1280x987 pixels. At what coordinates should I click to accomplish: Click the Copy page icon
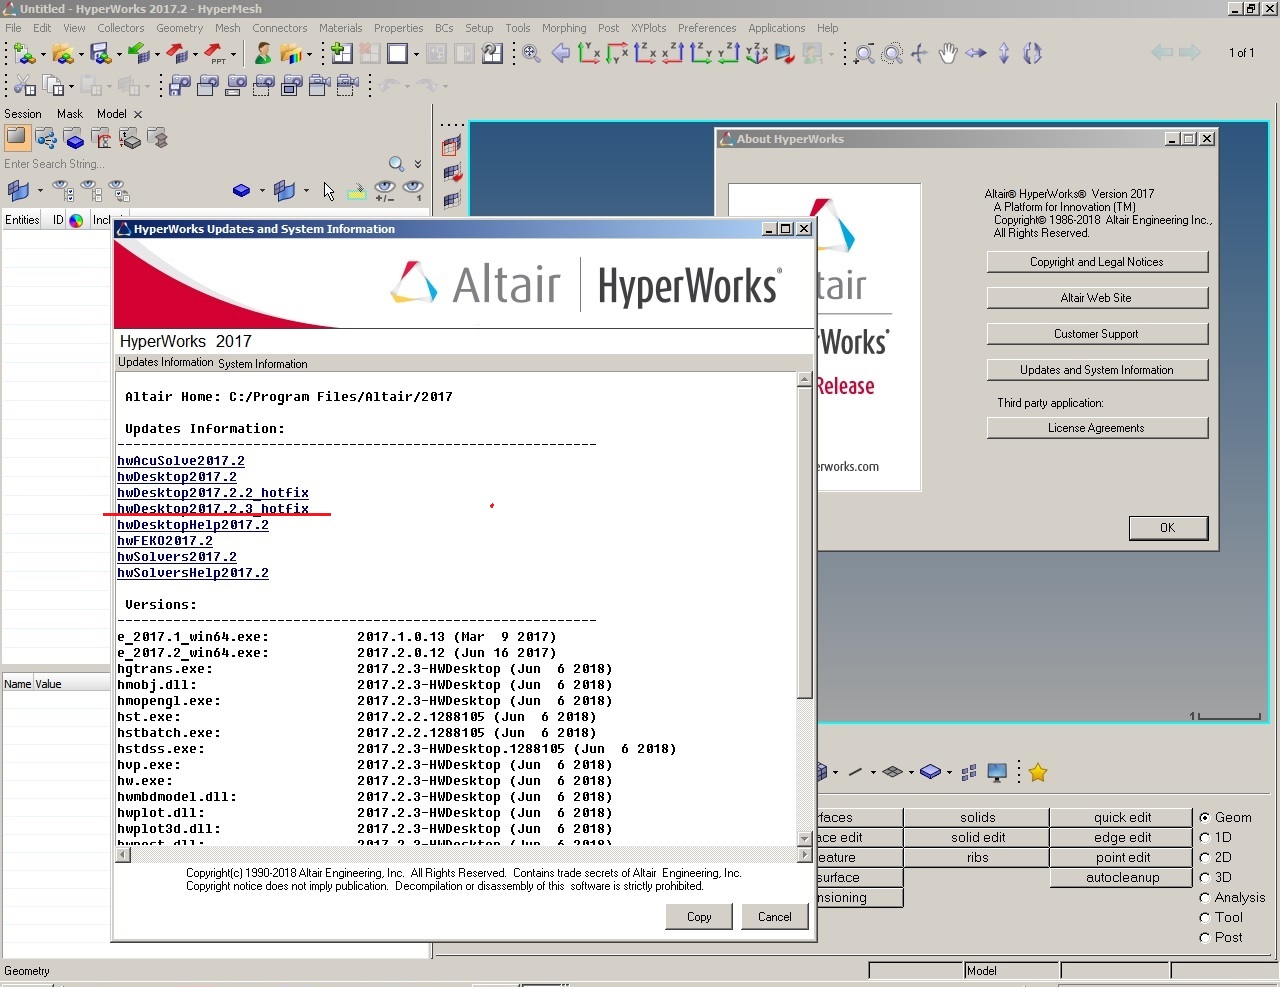(54, 86)
